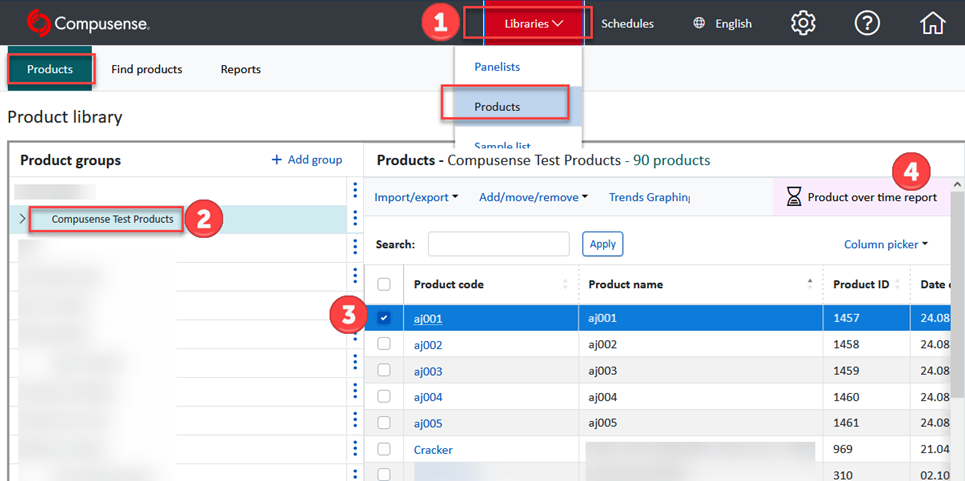The image size is (965, 481).
Task: Sort by Product code column arrows
Action: click(566, 284)
